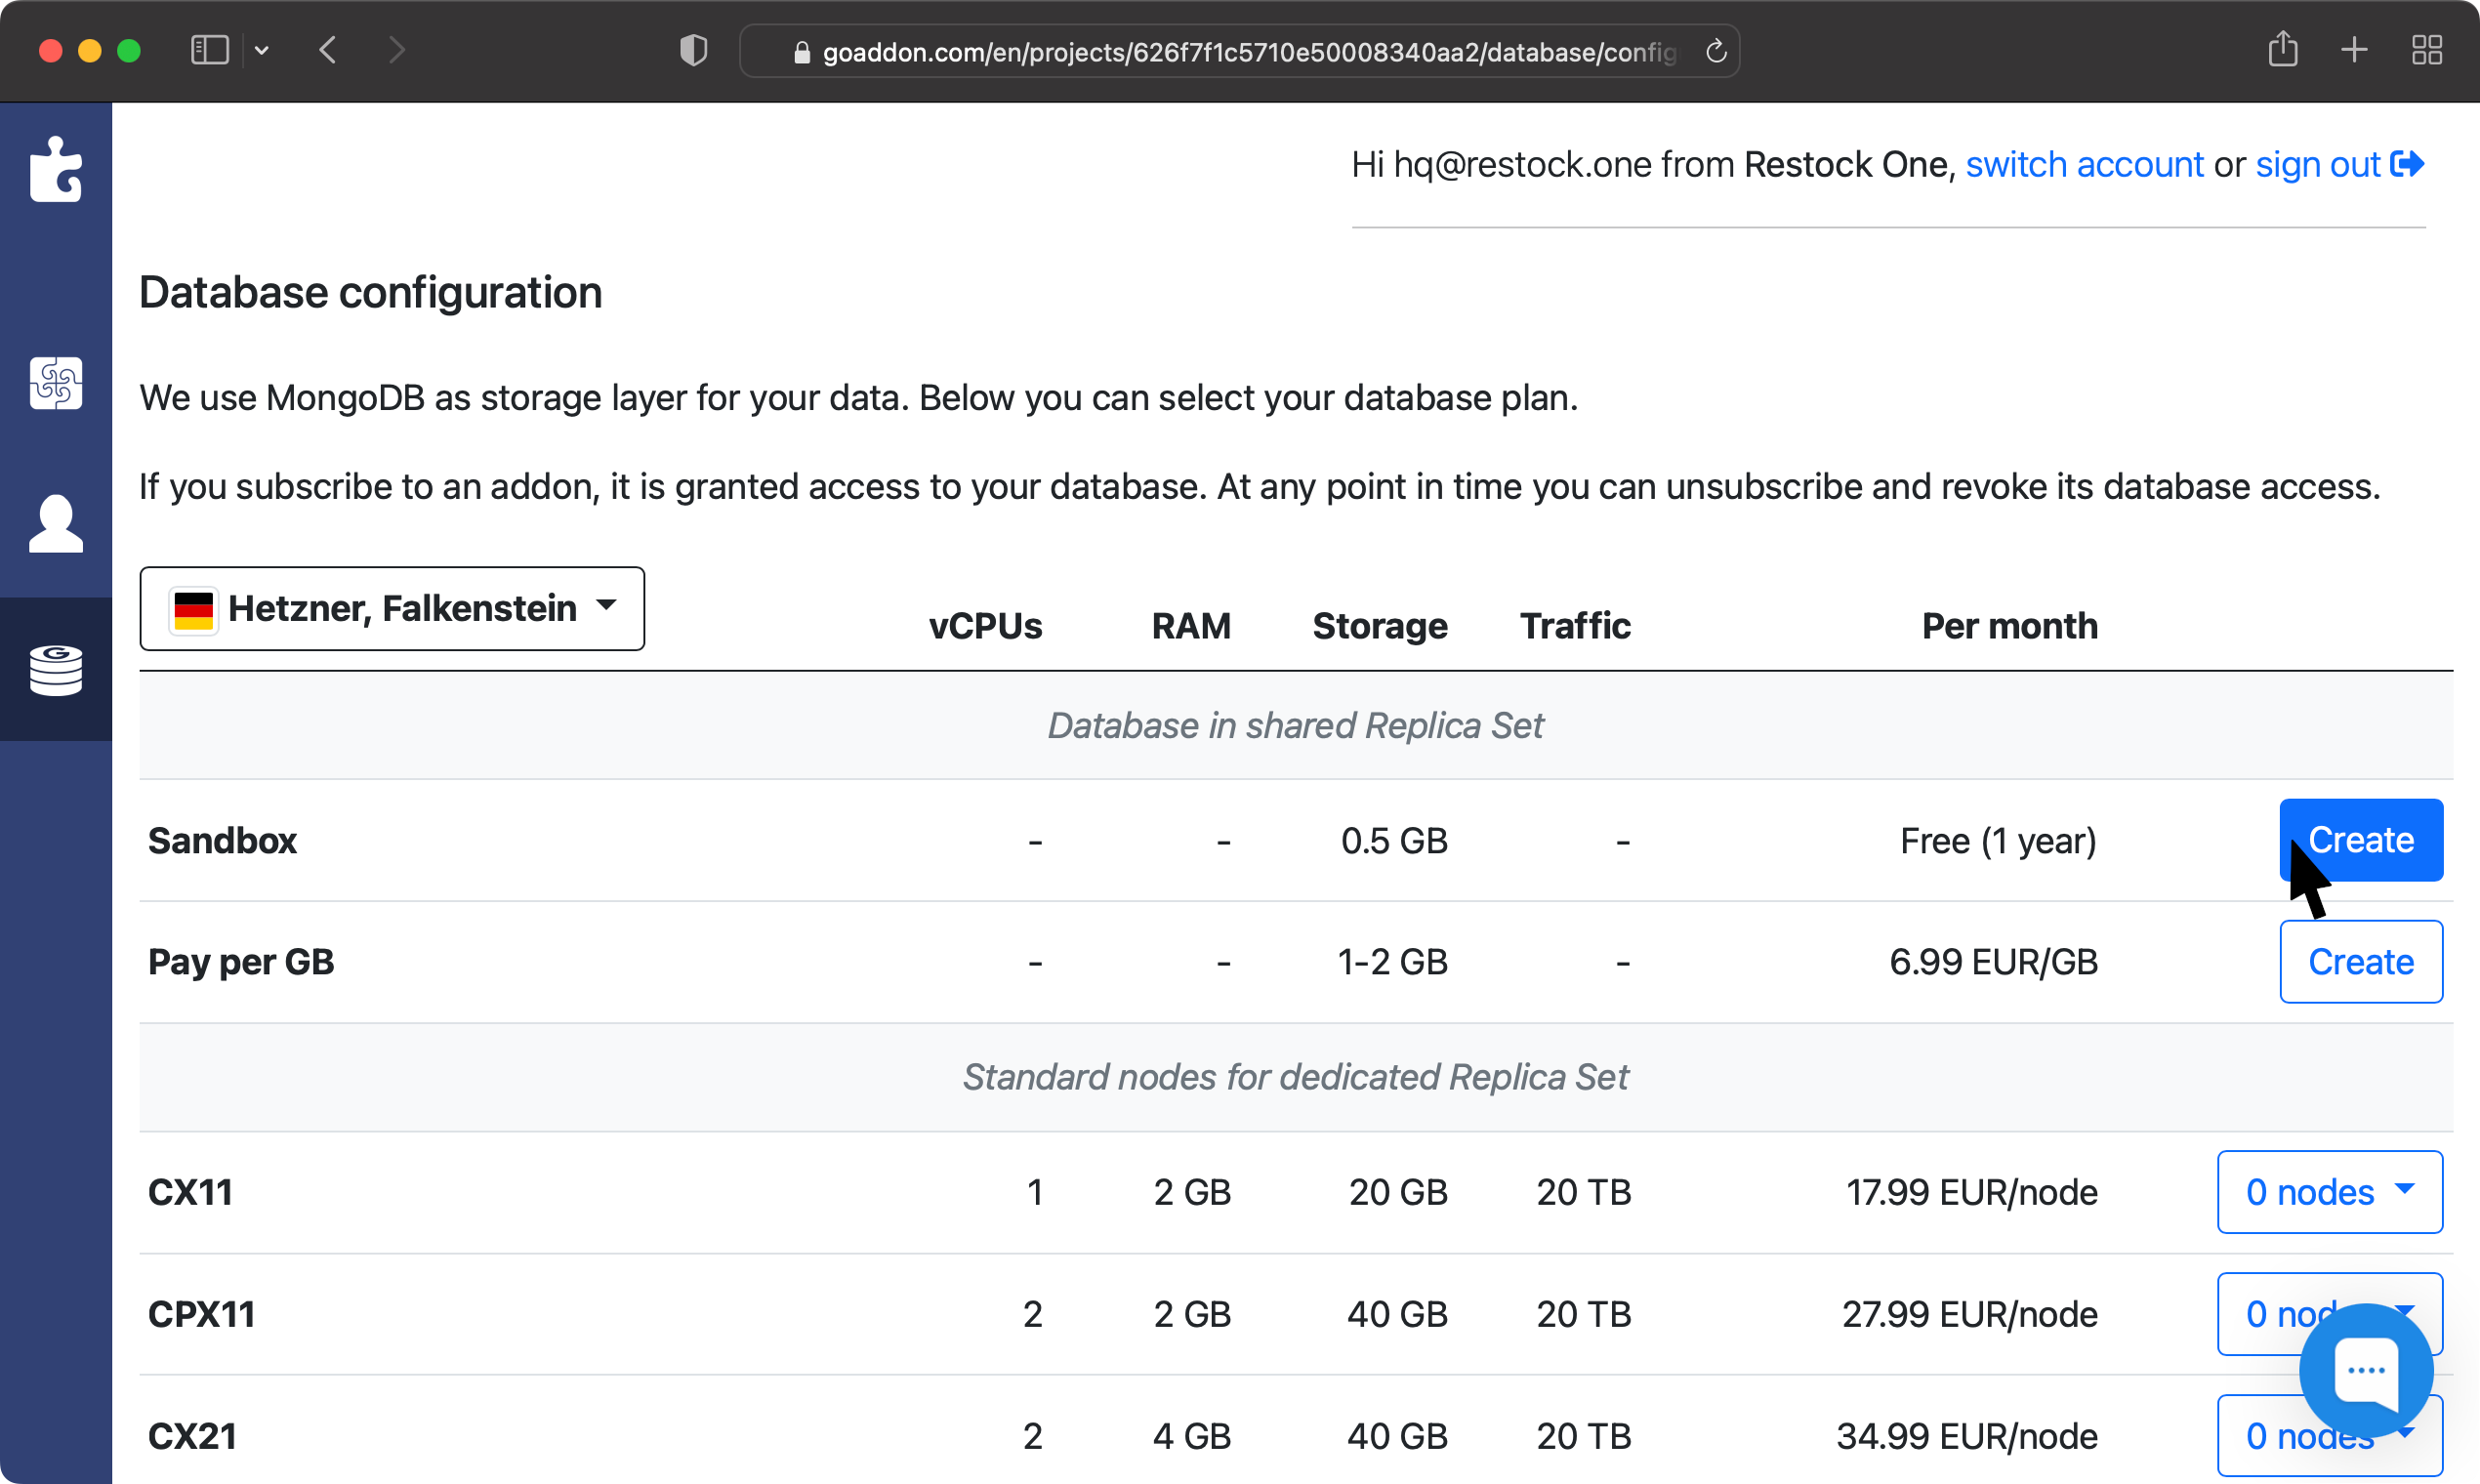Click the privacy shield icon

pyautogui.click(x=693, y=50)
